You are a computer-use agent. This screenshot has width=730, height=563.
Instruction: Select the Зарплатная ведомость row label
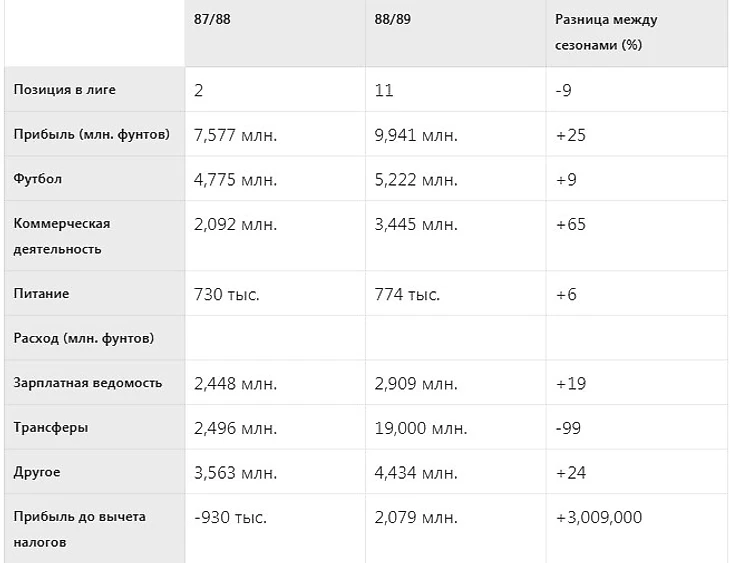pos(88,383)
